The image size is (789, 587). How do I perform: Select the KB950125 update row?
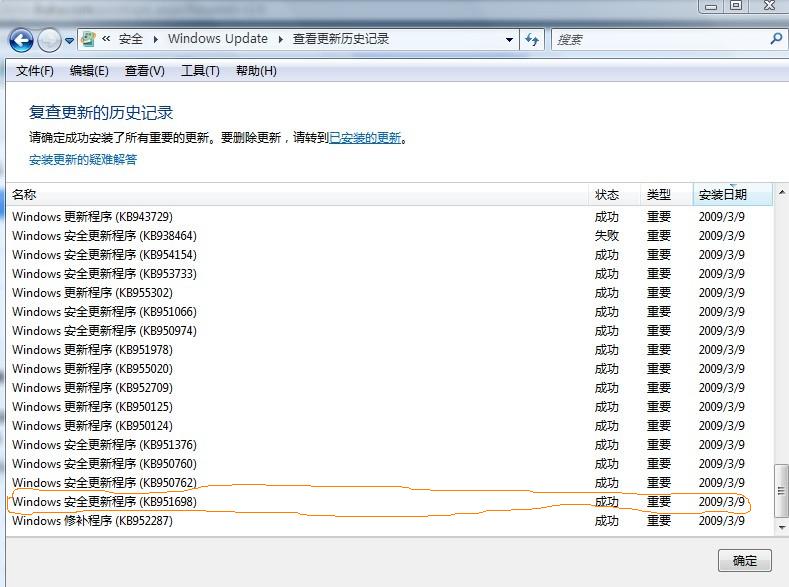tap(389, 407)
